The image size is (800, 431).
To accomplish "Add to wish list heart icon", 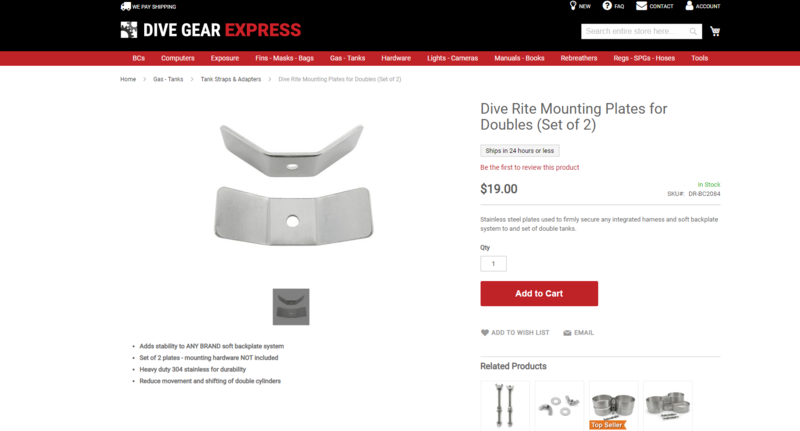I will pyautogui.click(x=485, y=333).
